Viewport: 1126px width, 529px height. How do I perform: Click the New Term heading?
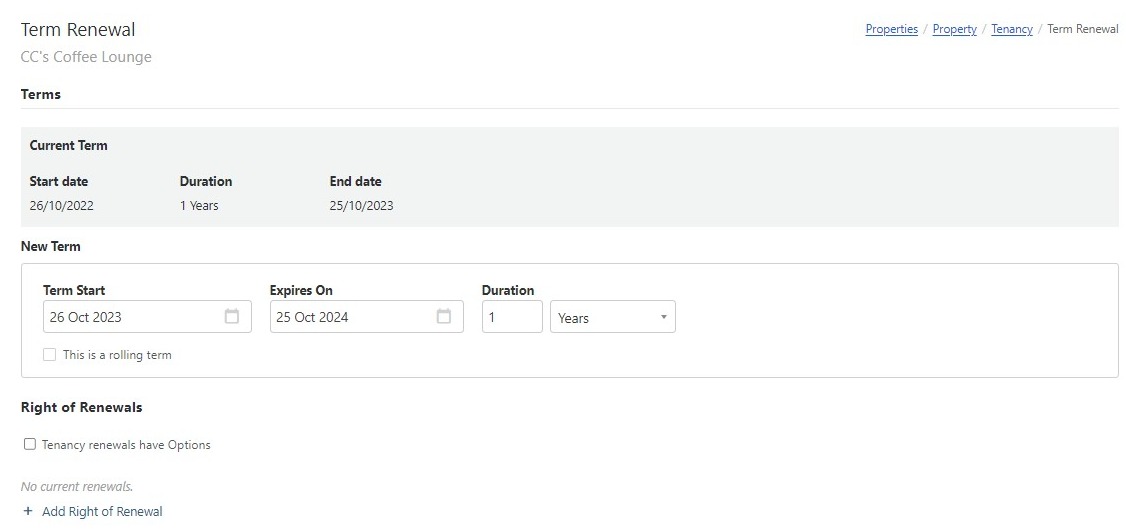tap(50, 246)
